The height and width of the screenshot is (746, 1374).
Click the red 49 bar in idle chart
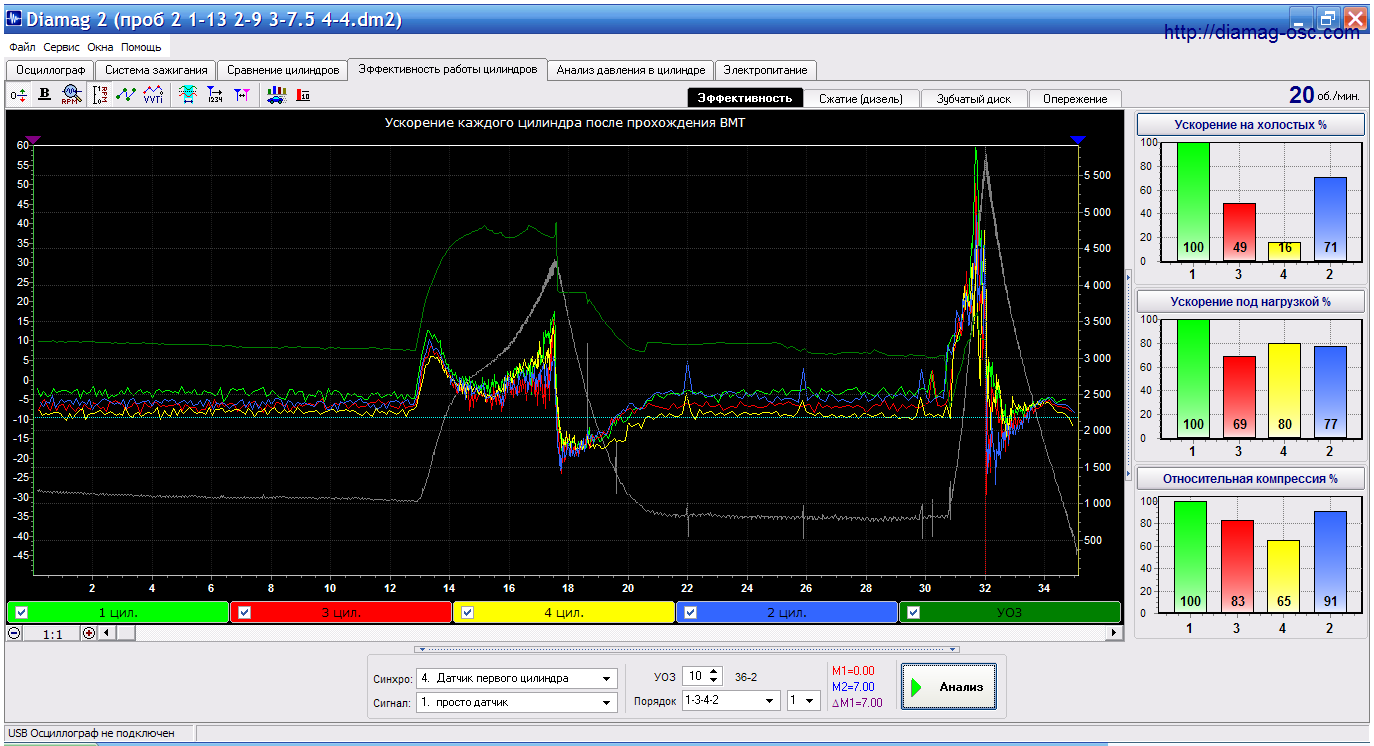tap(1239, 232)
